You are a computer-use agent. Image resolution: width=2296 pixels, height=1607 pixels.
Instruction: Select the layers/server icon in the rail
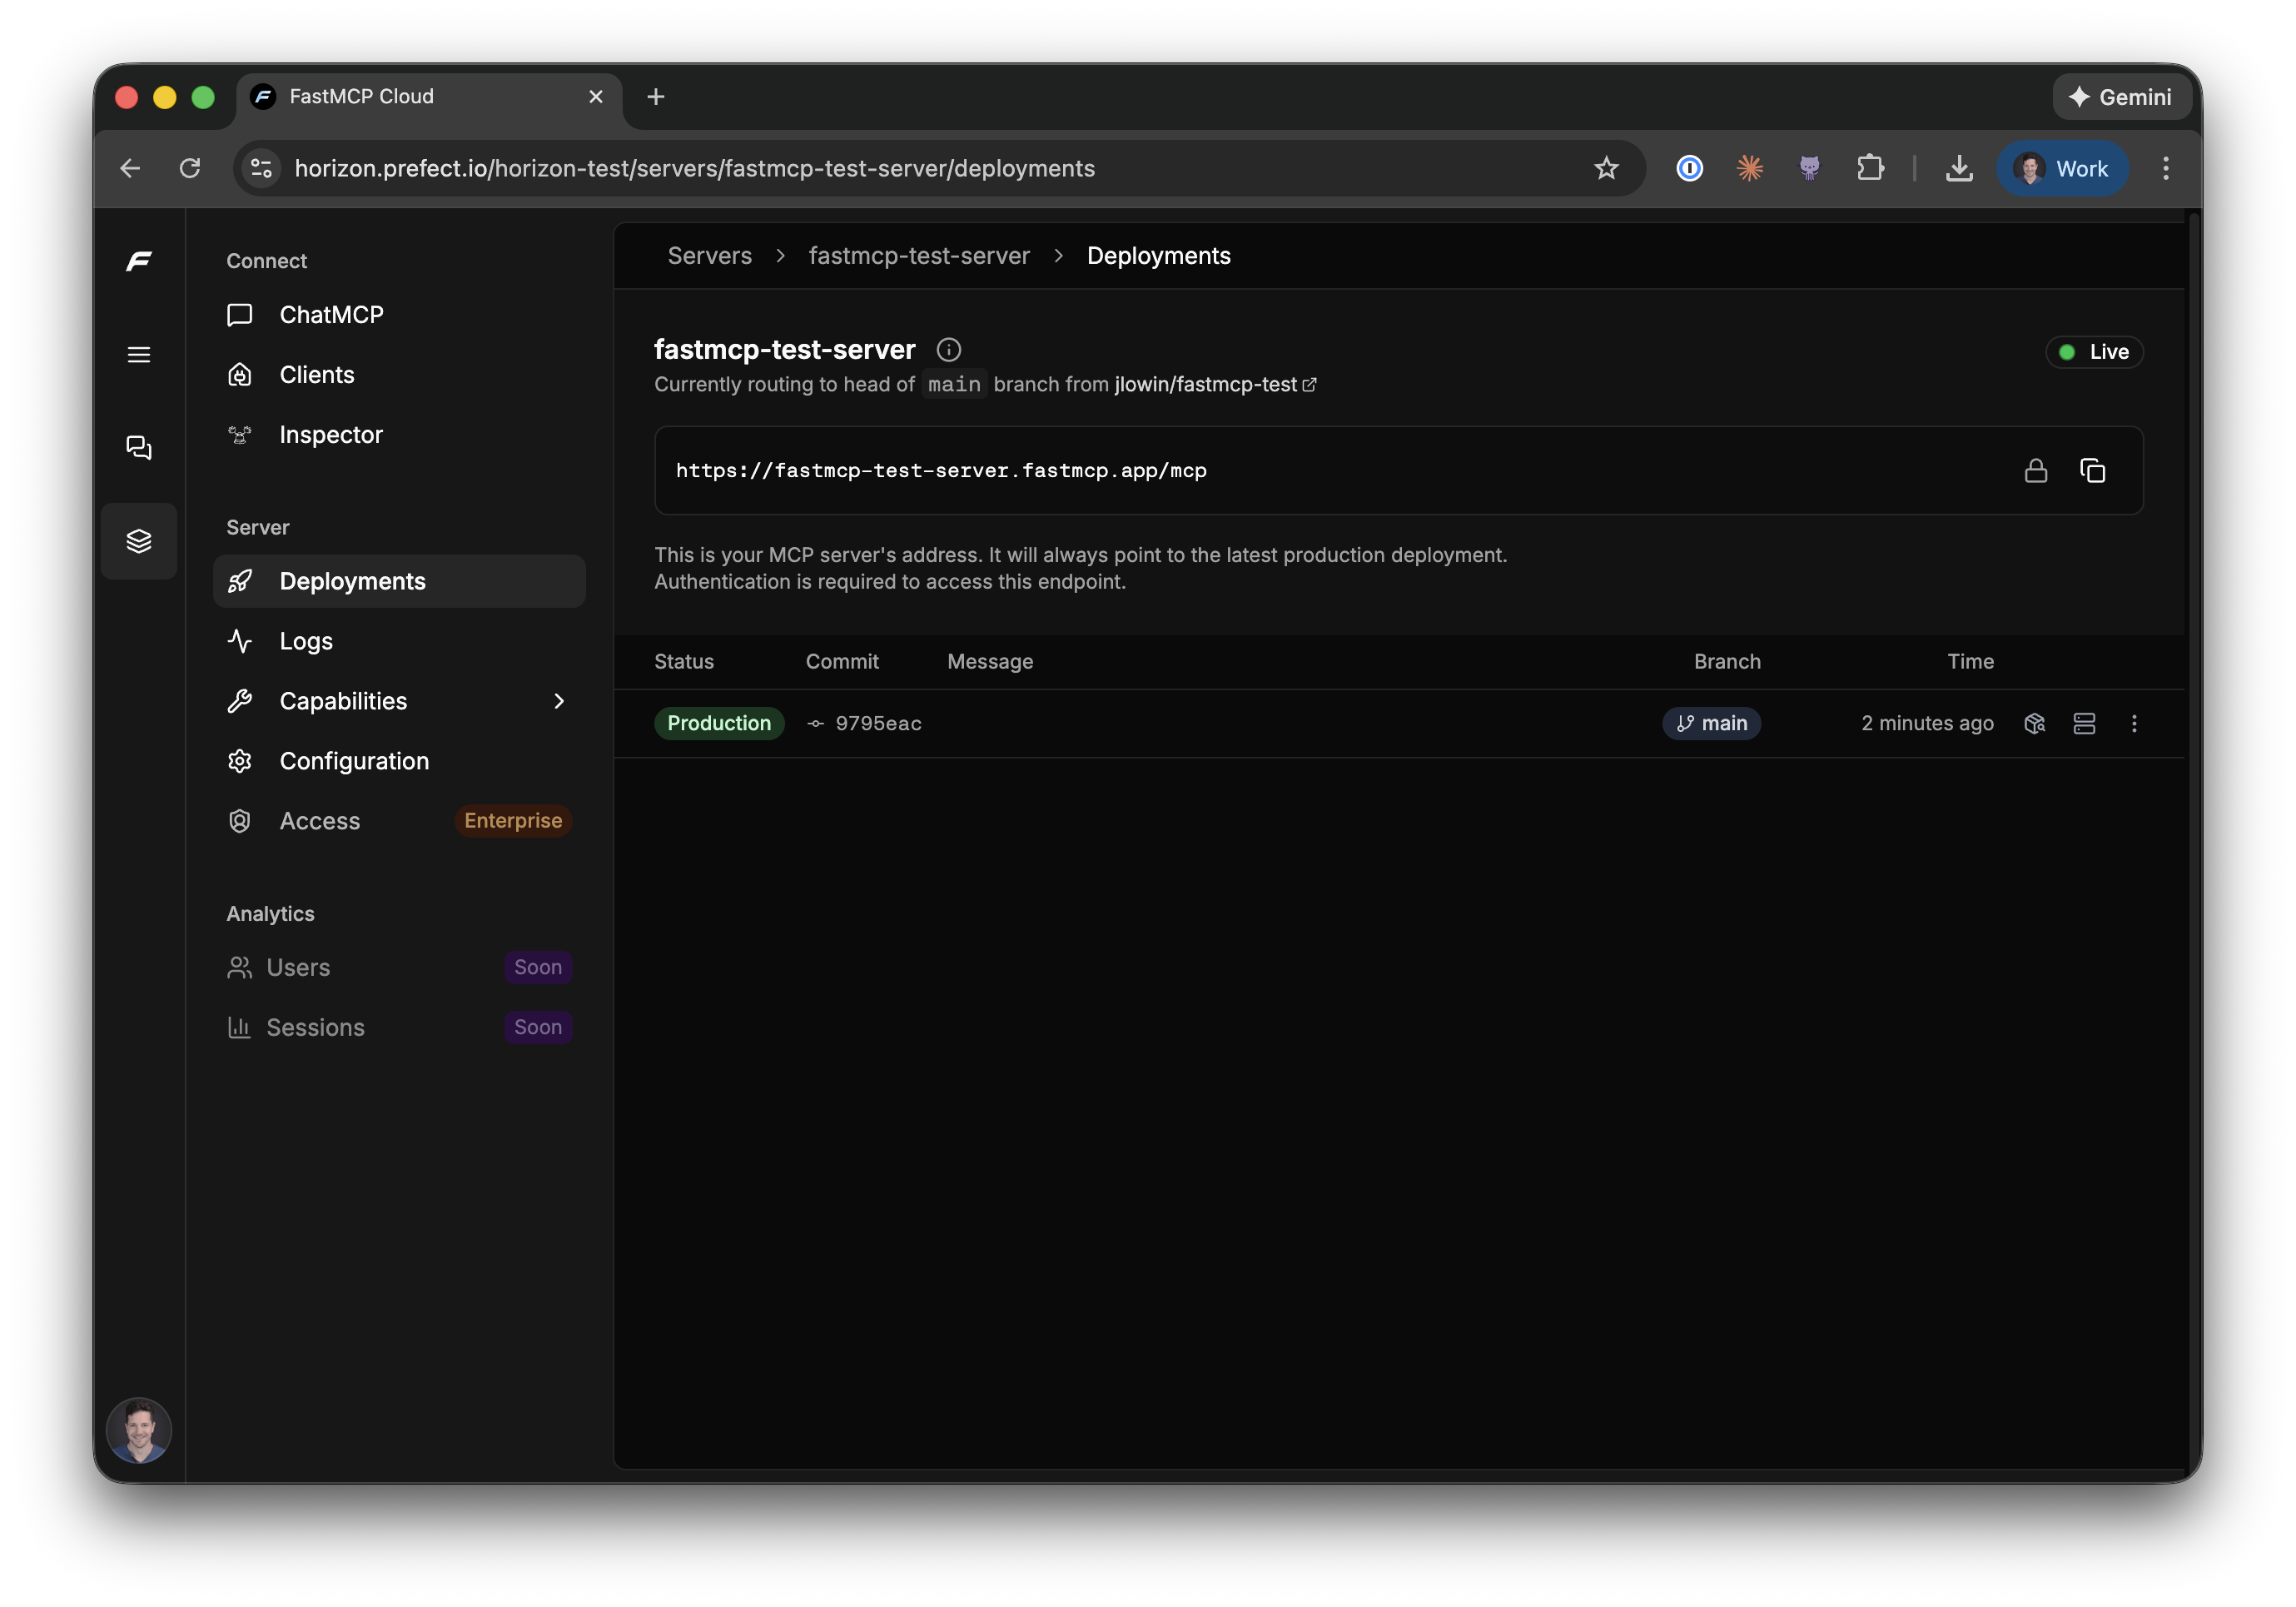click(139, 540)
